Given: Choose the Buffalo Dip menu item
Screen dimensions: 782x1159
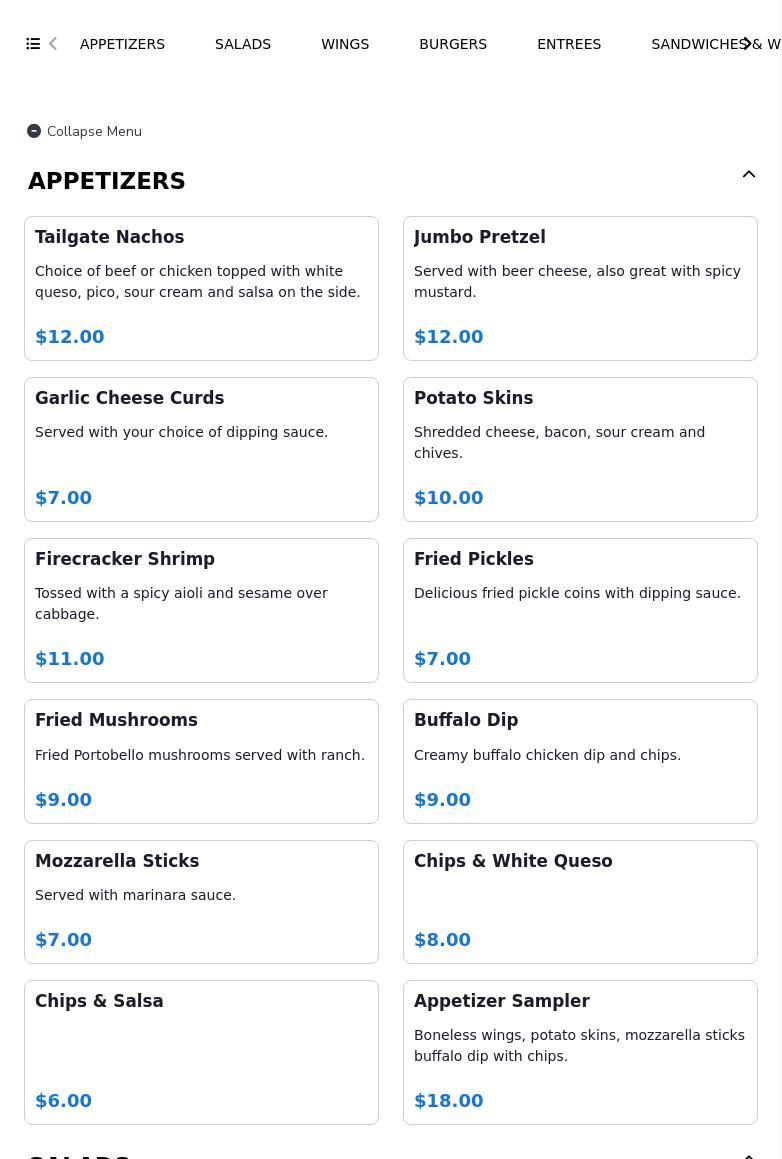Looking at the screenshot, I should (x=580, y=761).
